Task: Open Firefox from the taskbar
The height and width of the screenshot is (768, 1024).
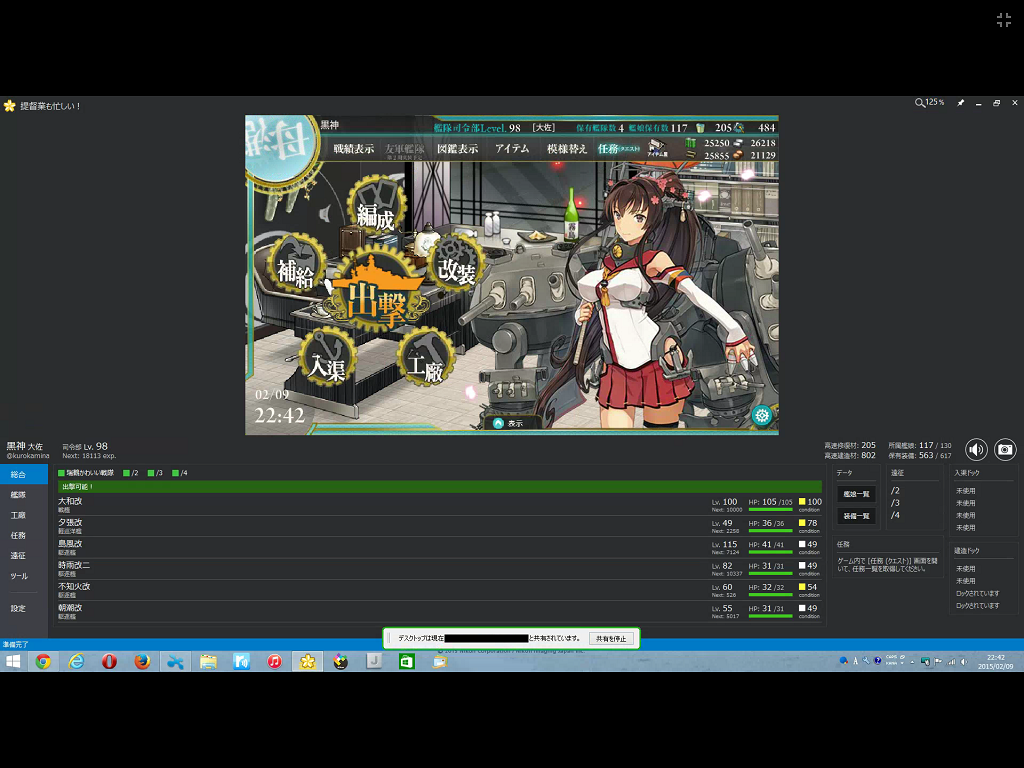Action: [142, 662]
